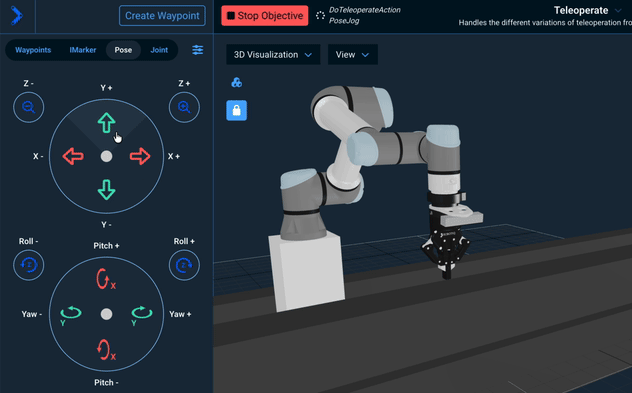Click the MoveIt Studio logo icon

pos(17,16)
